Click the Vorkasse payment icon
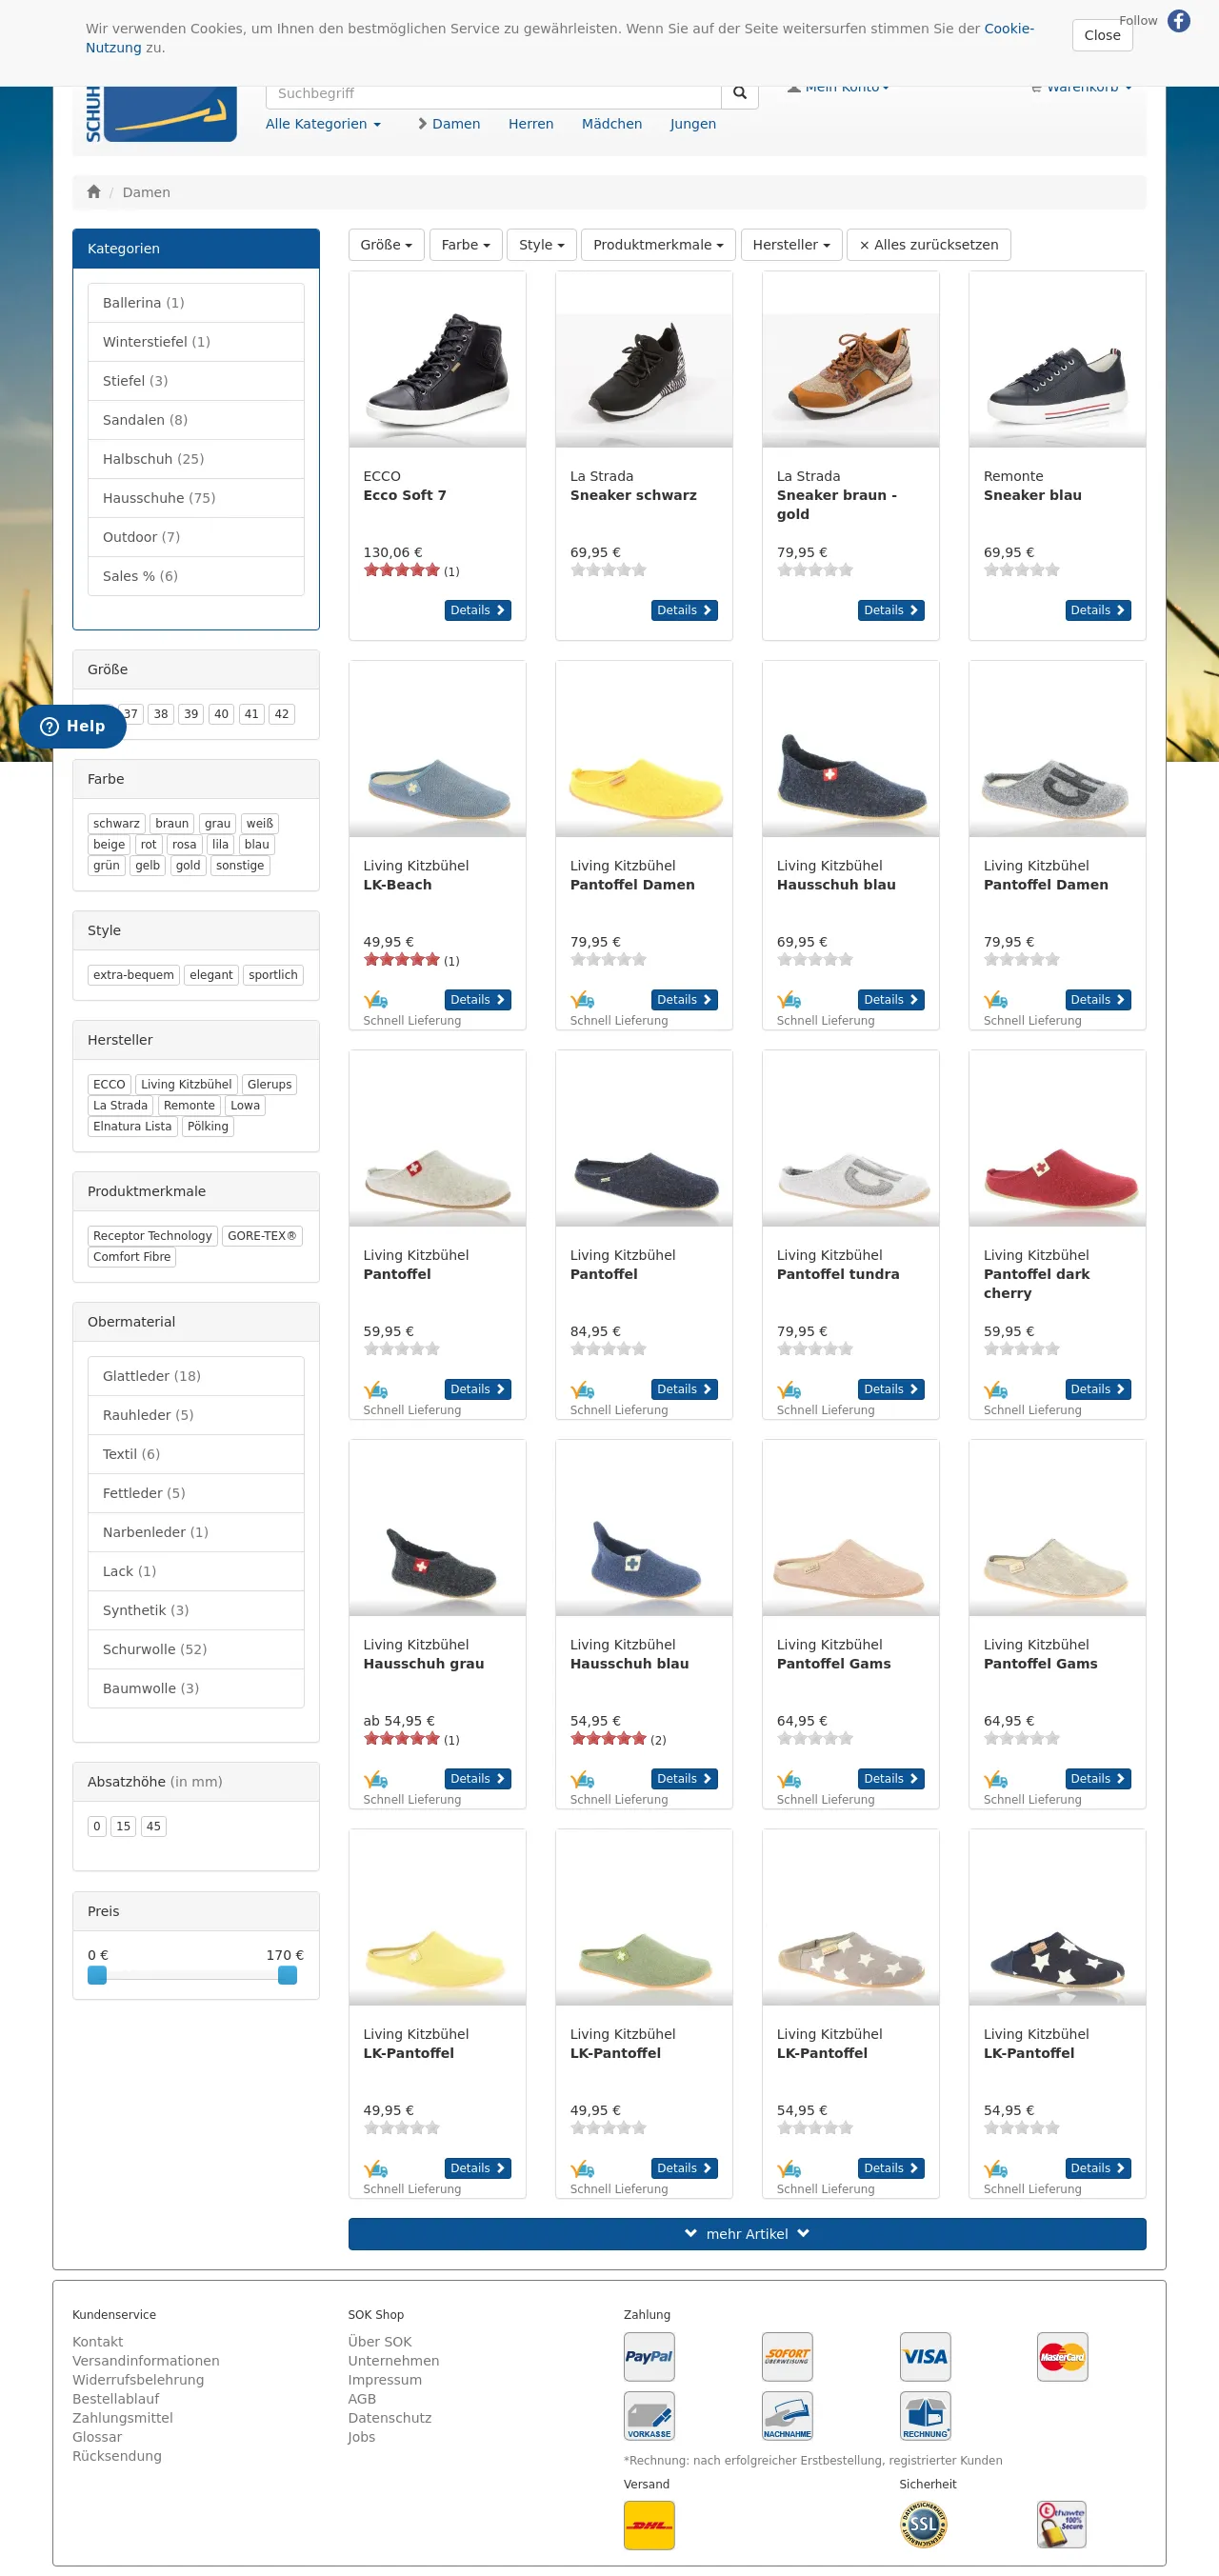 click(x=649, y=2415)
